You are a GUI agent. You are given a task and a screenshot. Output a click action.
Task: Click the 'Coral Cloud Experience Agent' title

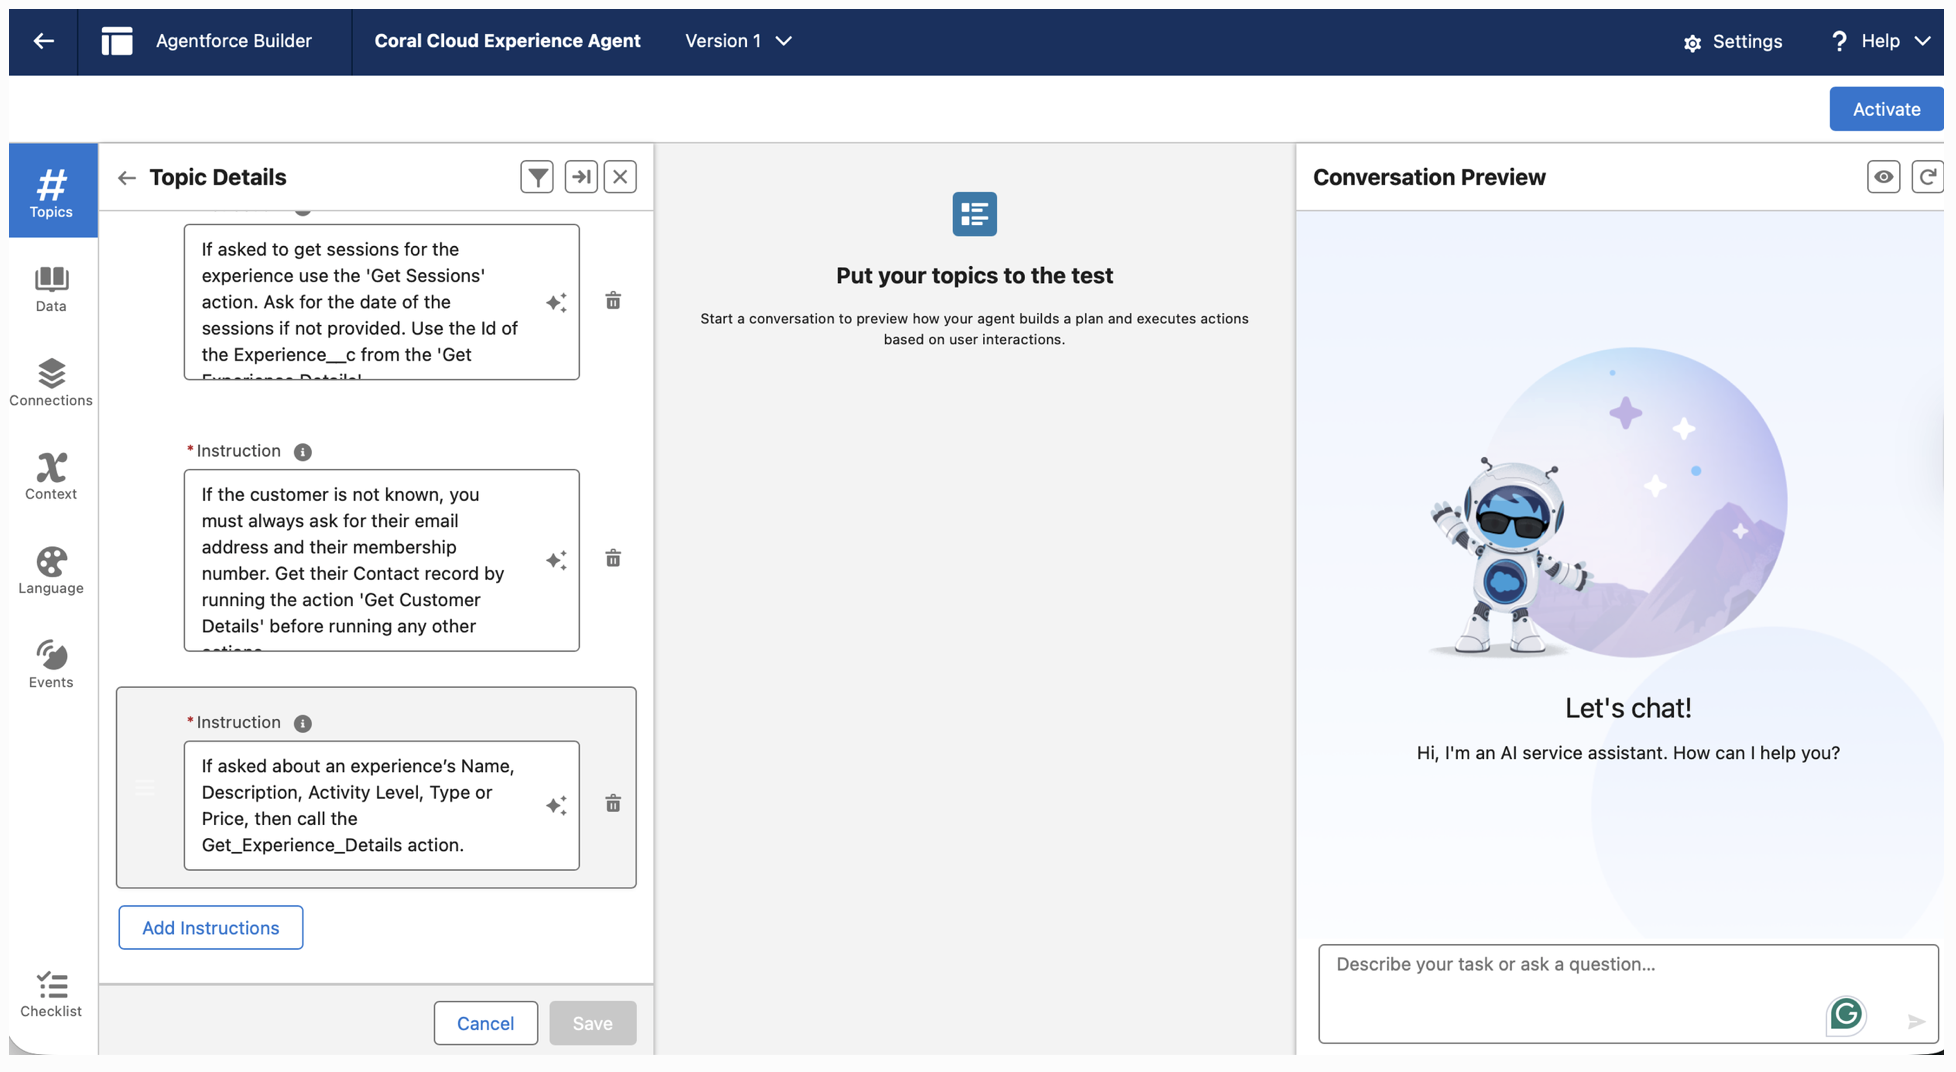507,41
